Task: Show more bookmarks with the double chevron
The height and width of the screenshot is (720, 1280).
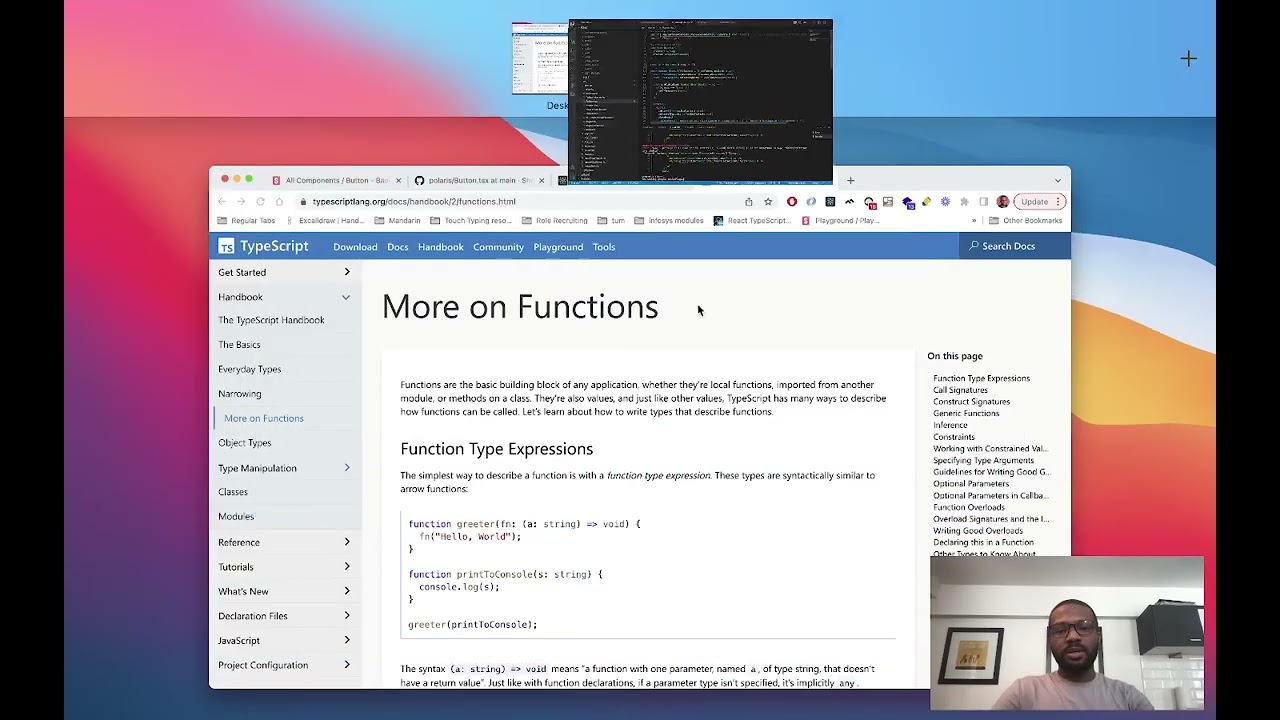Action: (974, 221)
